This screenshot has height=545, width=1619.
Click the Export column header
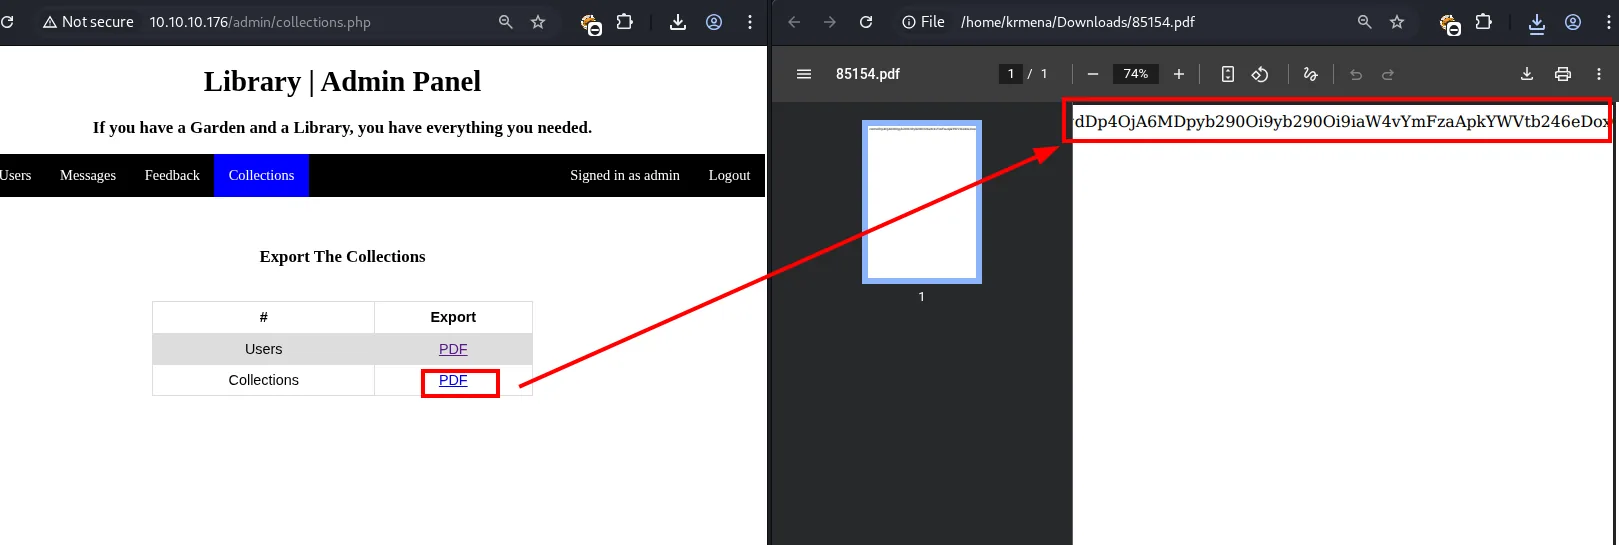click(x=453, y=317)
